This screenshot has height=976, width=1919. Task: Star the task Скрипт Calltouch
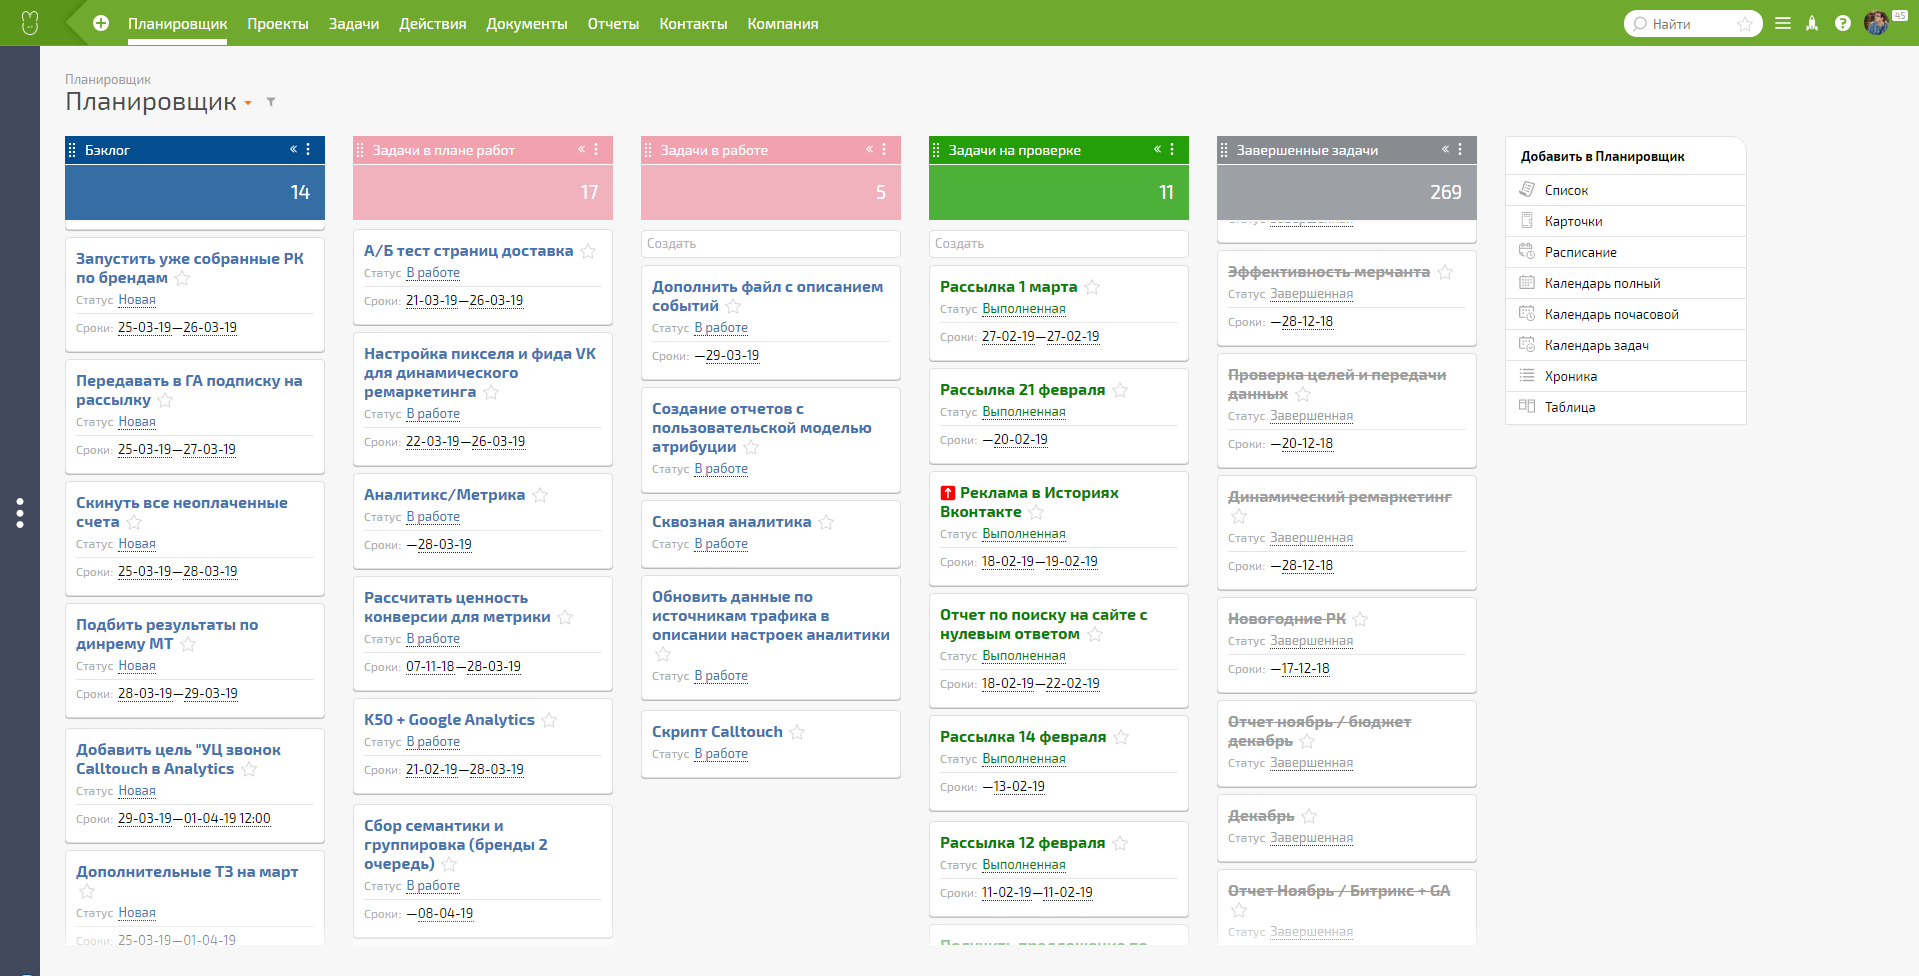click(797, 732)
